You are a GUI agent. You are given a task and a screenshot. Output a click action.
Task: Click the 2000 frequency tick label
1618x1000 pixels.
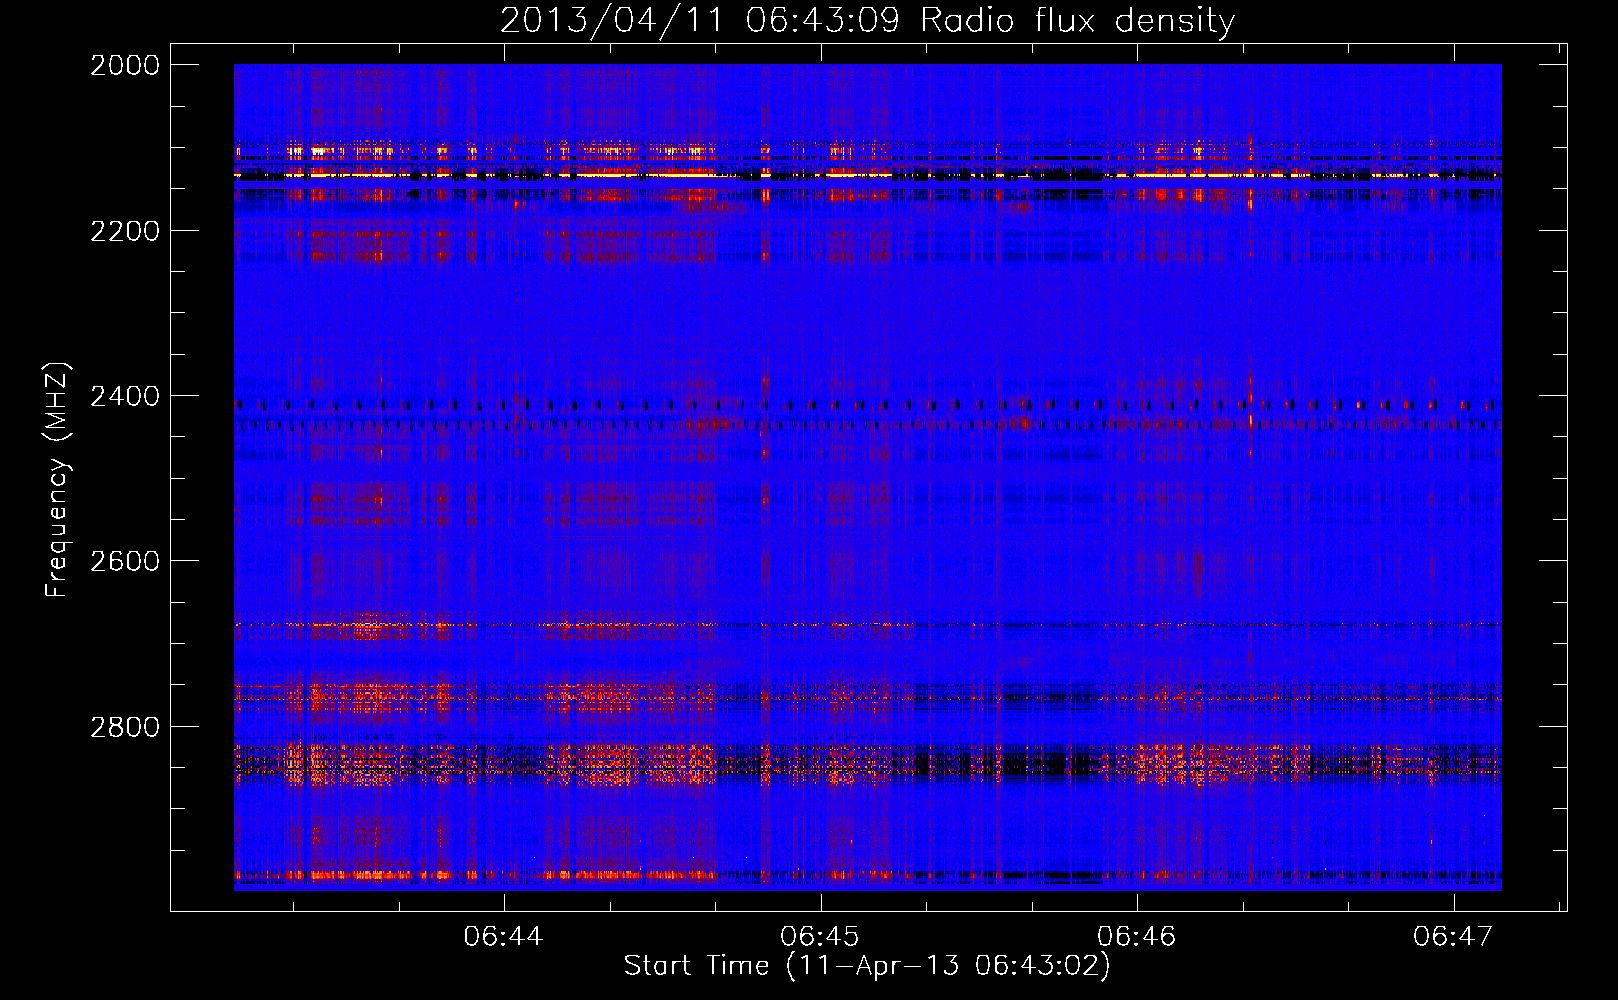click(125, 65)
